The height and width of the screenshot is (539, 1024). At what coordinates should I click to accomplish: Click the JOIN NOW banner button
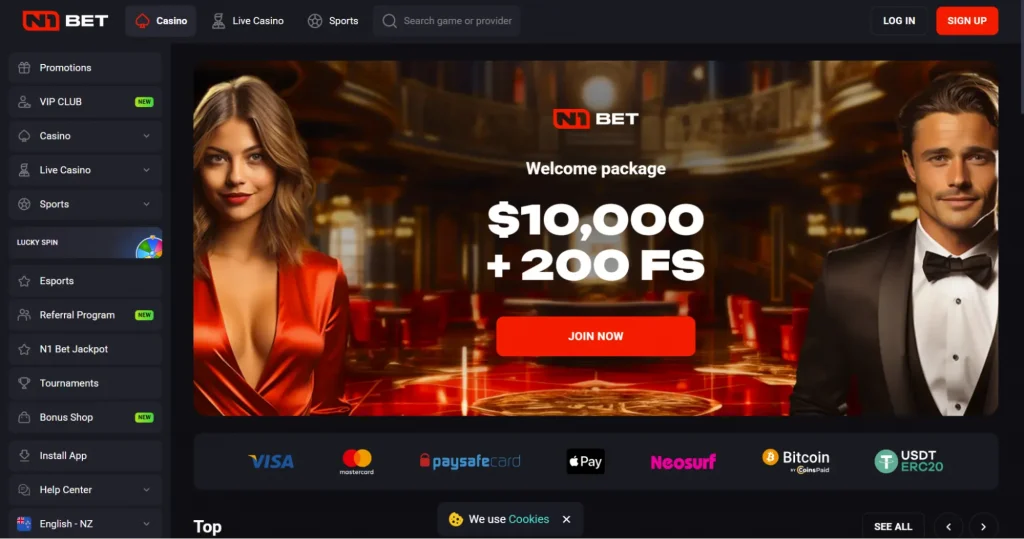[x=596, y=336]
